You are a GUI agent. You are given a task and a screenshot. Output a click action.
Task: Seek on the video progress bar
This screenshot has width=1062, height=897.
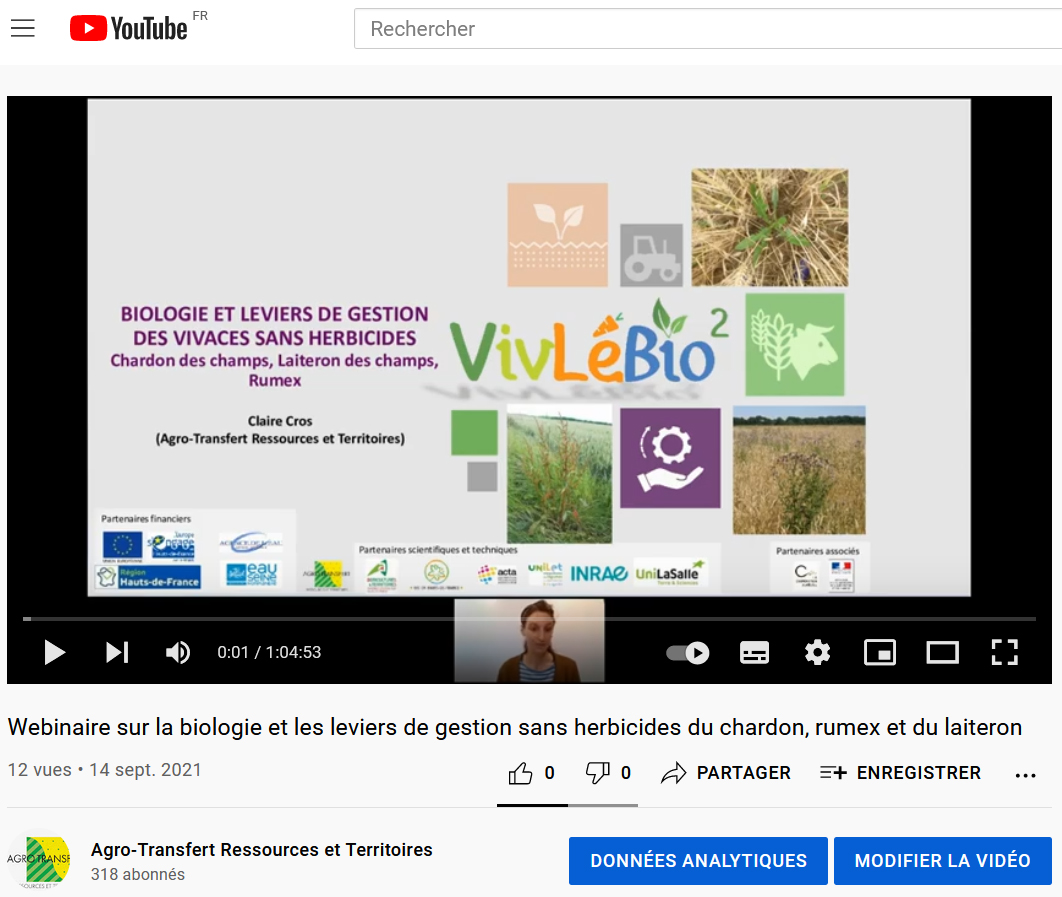click(530, 619)
